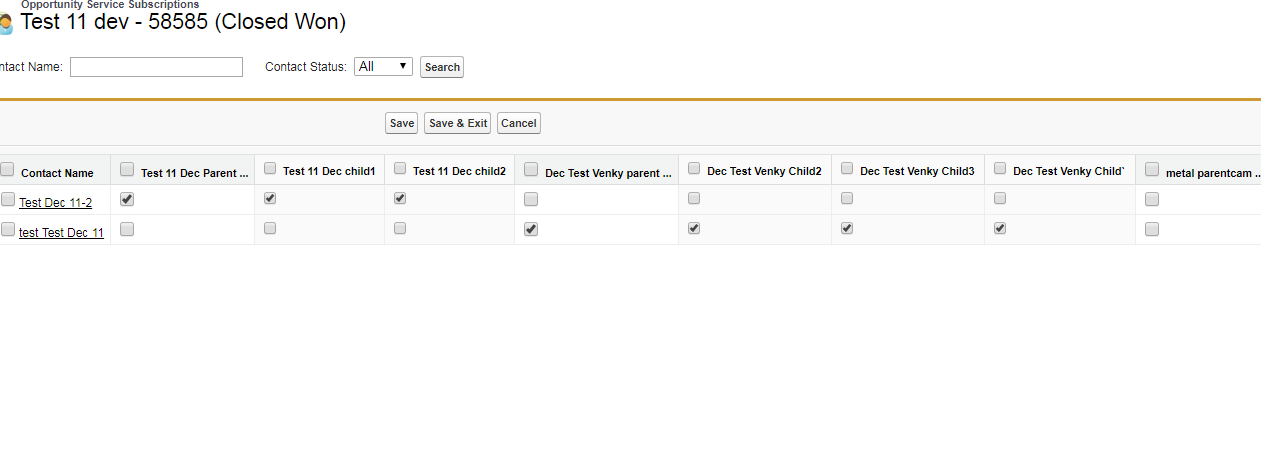Uncheck Test 11 Dec Parent for Test Dec 11-2
The height and width of the screenshot is (460, 1261).
point(127,199)
